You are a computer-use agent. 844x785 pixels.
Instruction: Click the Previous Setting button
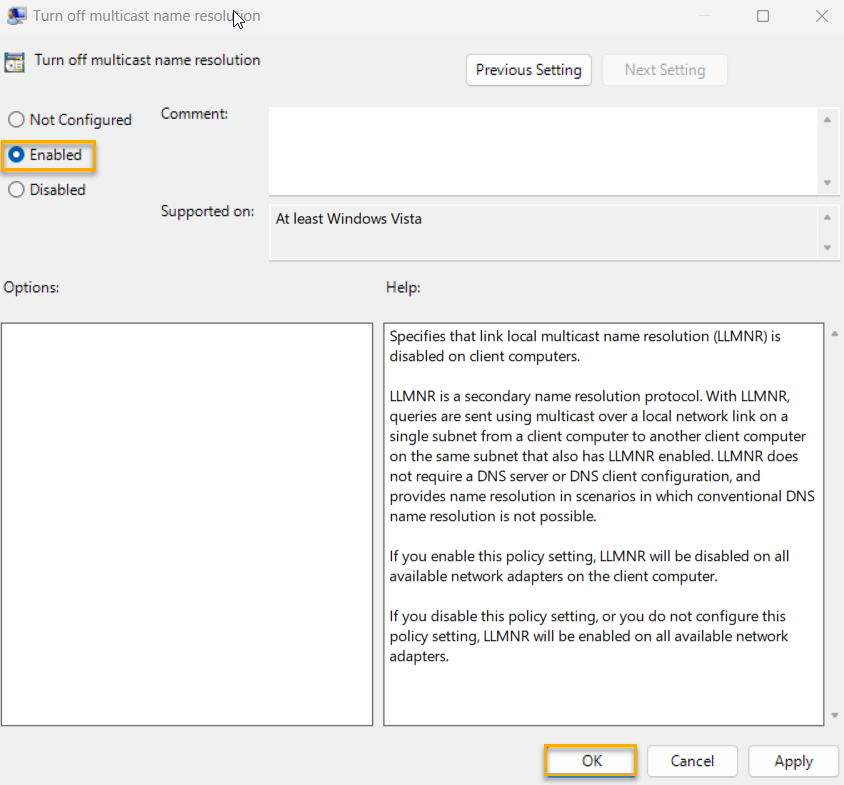[x=528, y=70]
